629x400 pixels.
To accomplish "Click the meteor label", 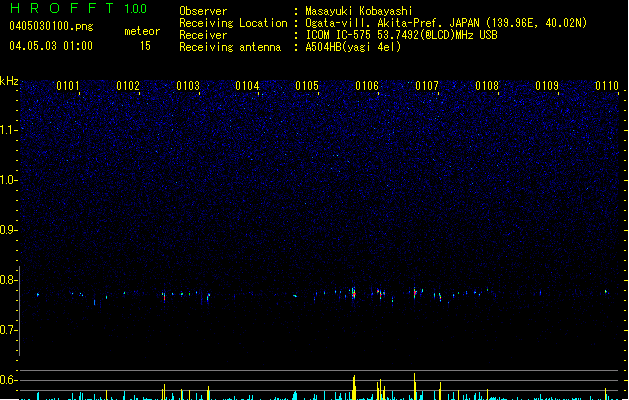I will (142, 31).
